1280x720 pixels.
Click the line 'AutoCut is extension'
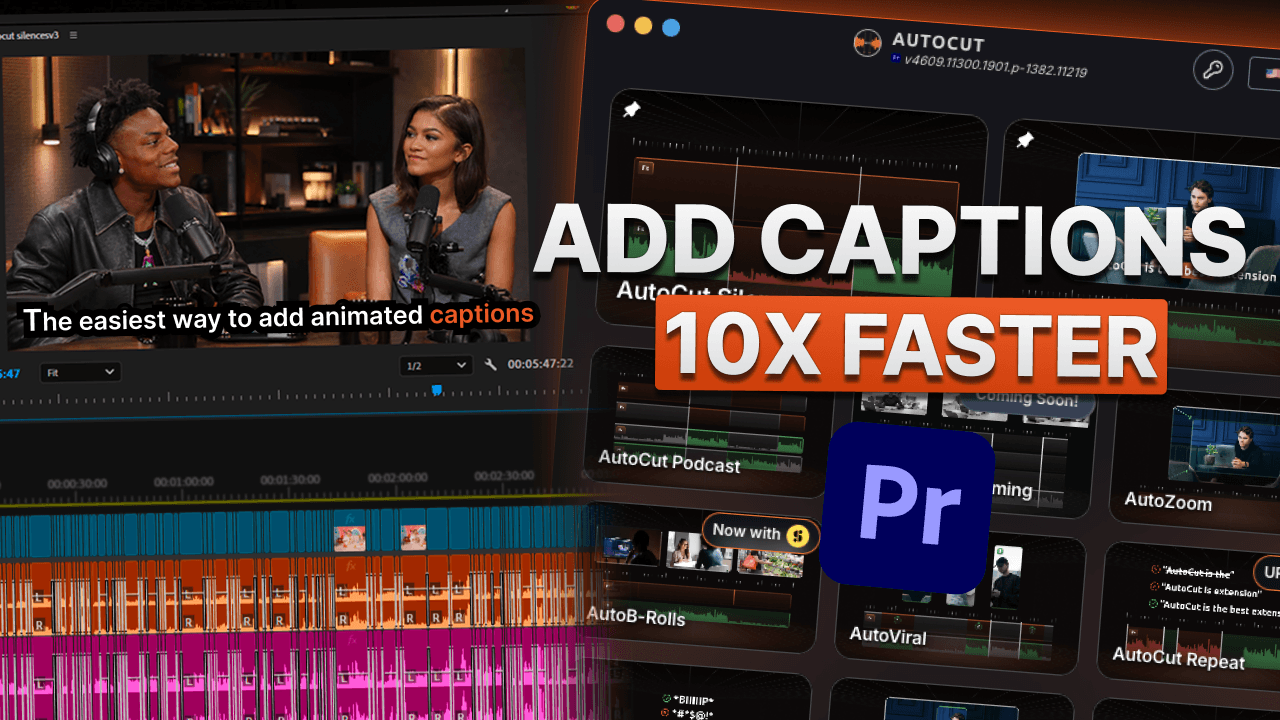pyautogui.click(x=1212, y=590)
